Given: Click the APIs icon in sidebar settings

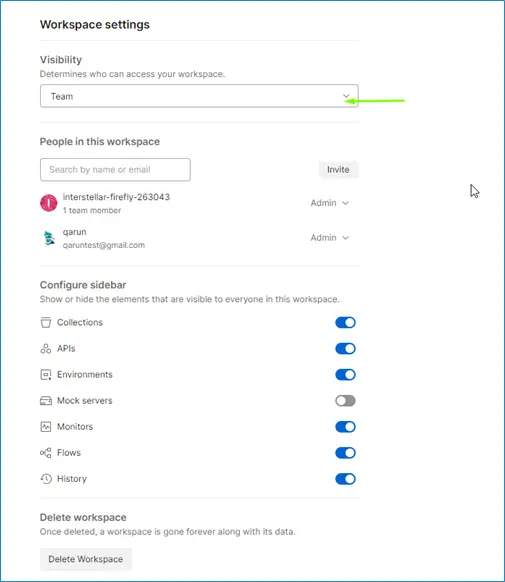Looking at the screenshot, I should coord(46,349).
